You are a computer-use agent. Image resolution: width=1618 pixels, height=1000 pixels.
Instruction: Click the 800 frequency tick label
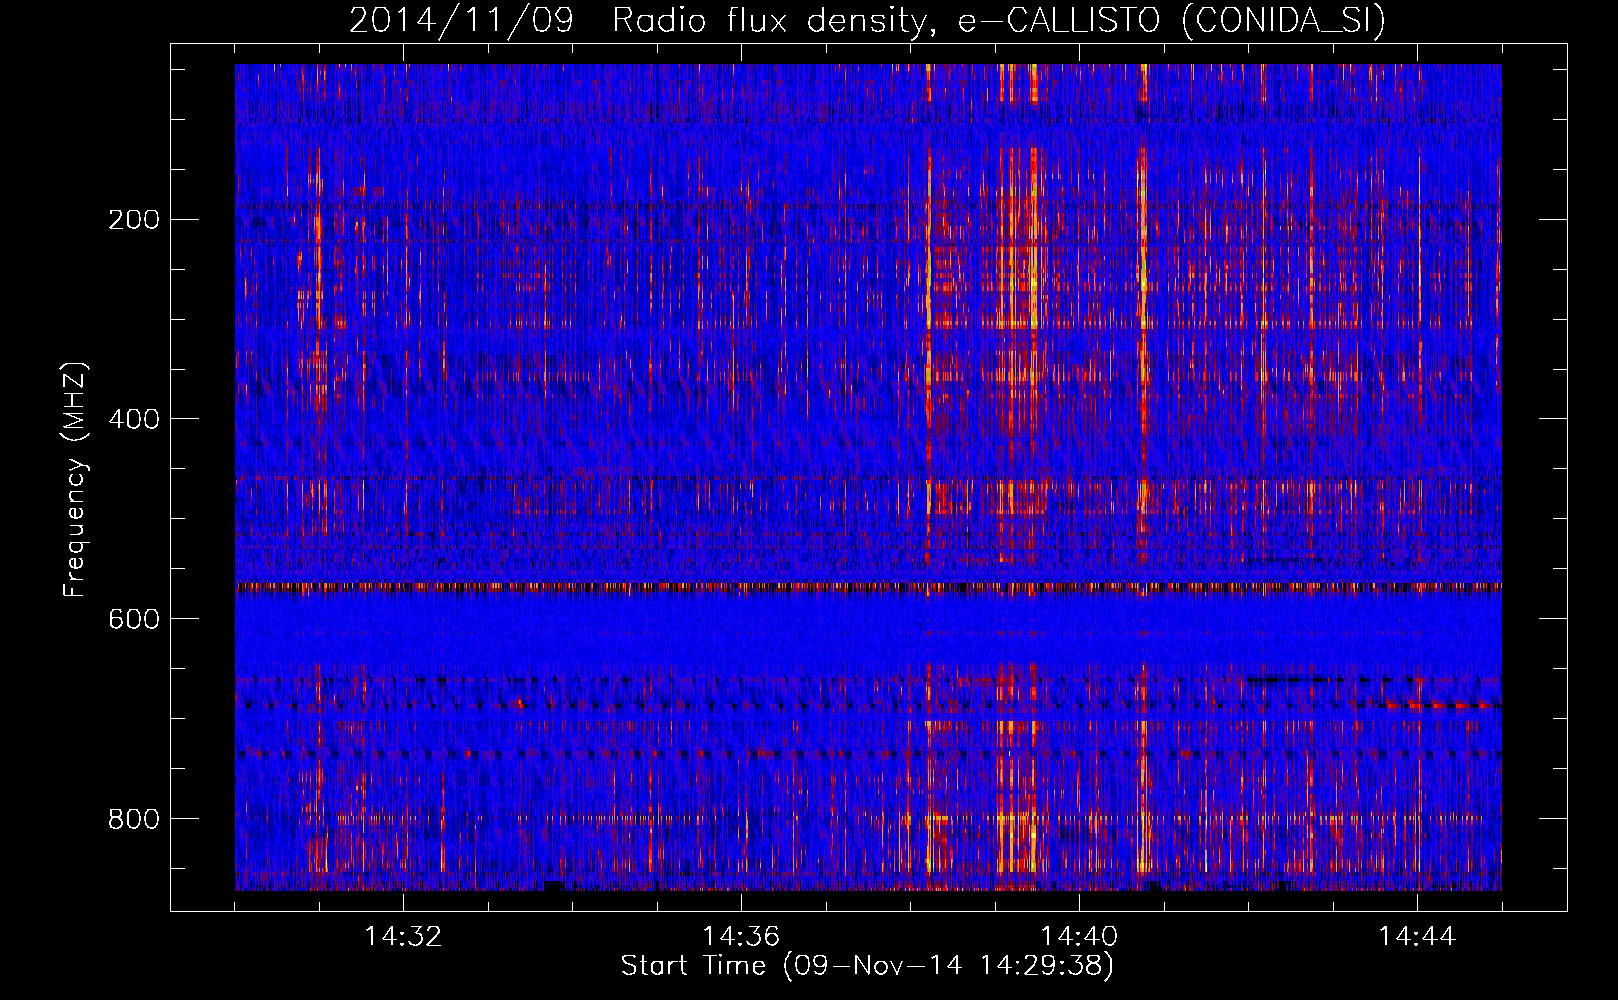click(134, 819)
